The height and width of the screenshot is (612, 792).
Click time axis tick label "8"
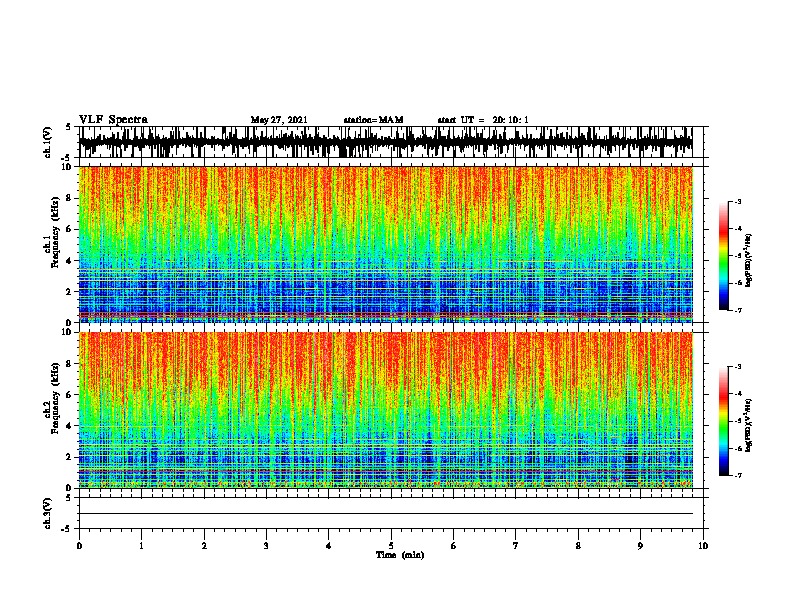(x=578, y=546)
